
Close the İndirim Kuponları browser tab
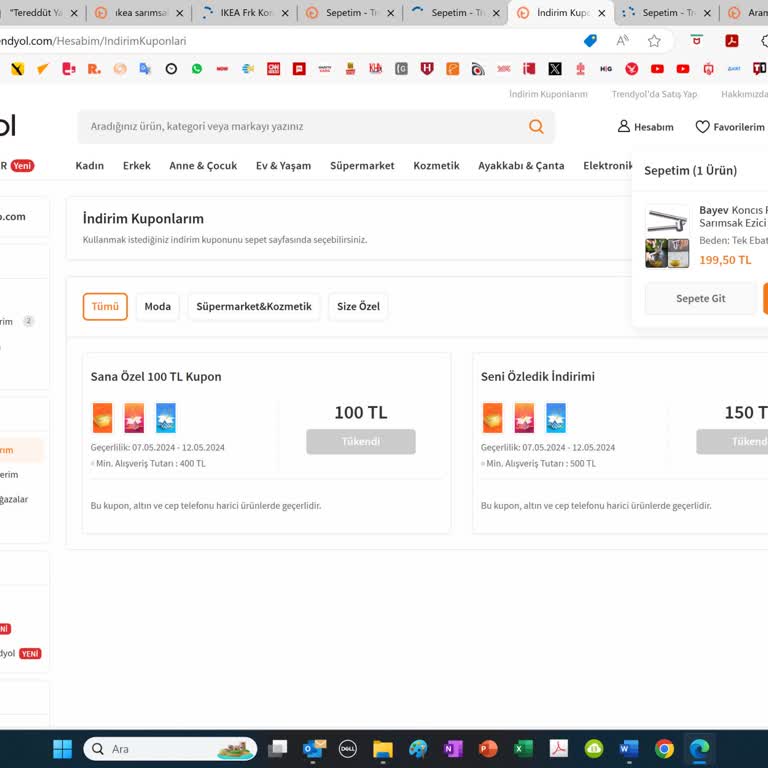coord(601,13)
